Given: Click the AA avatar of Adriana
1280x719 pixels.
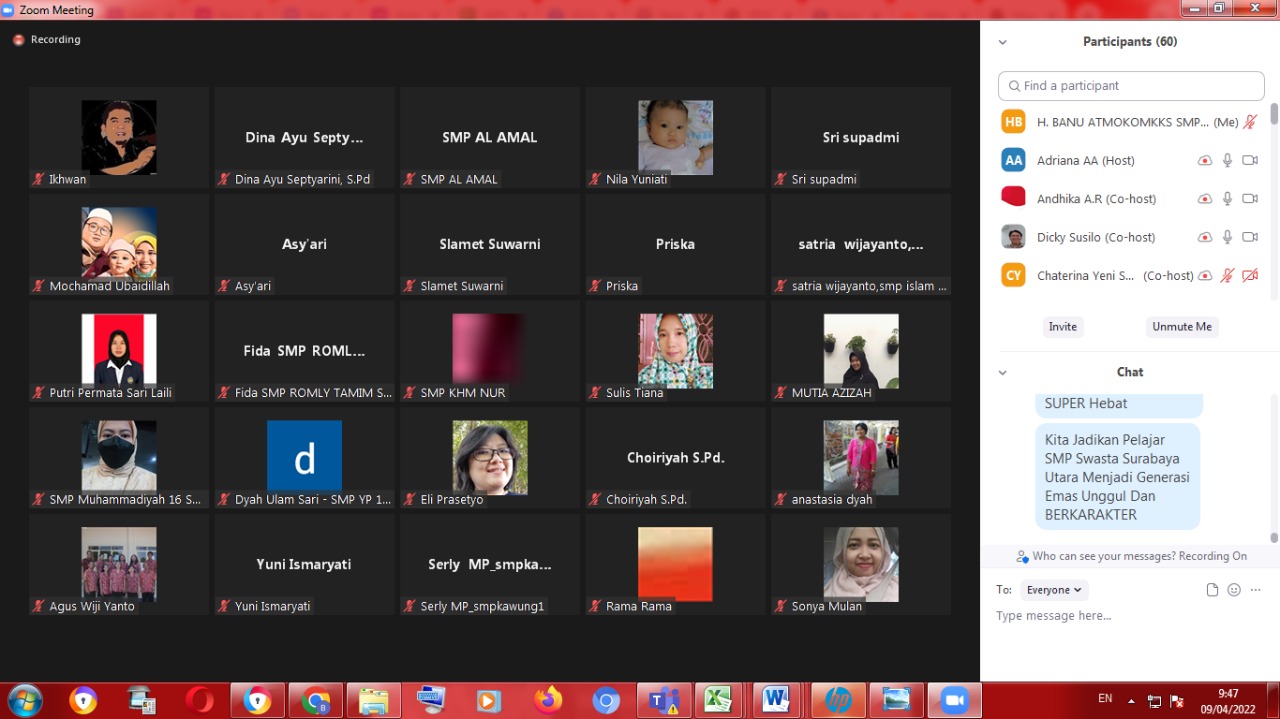Looking at the screenshot, I should pyautogui.click(x=1014, y=160).
